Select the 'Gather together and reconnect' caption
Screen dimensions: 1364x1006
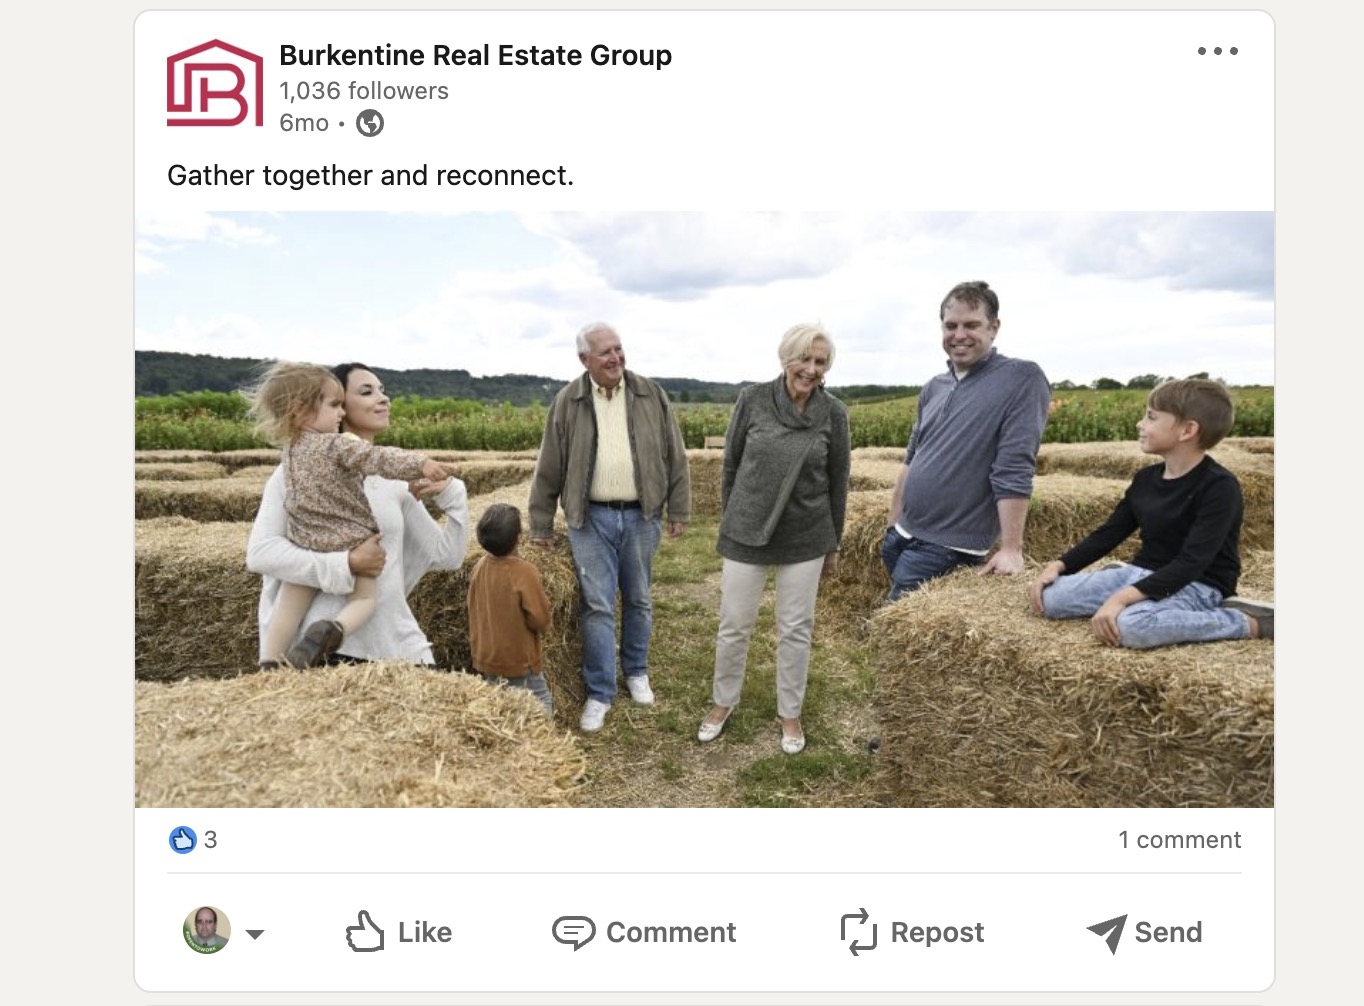tap(370, 176)
